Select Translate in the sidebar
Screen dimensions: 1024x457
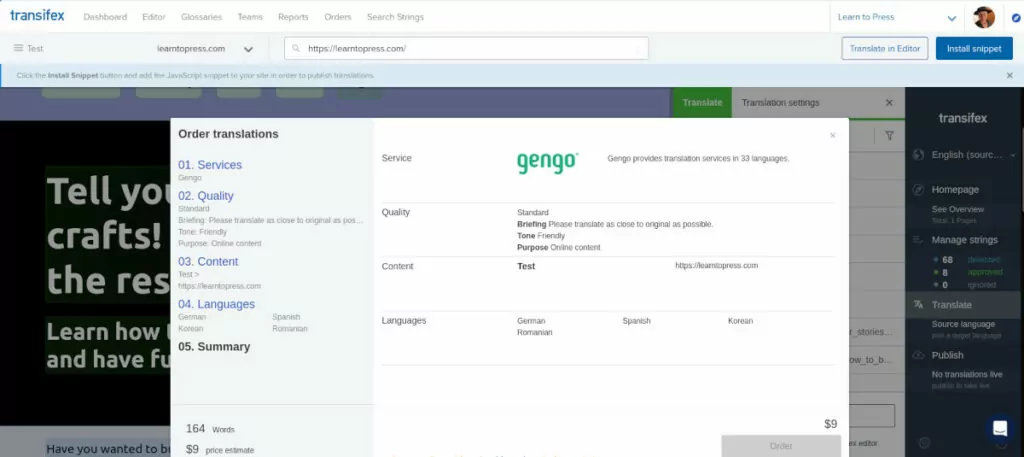(x=952, y=305)
